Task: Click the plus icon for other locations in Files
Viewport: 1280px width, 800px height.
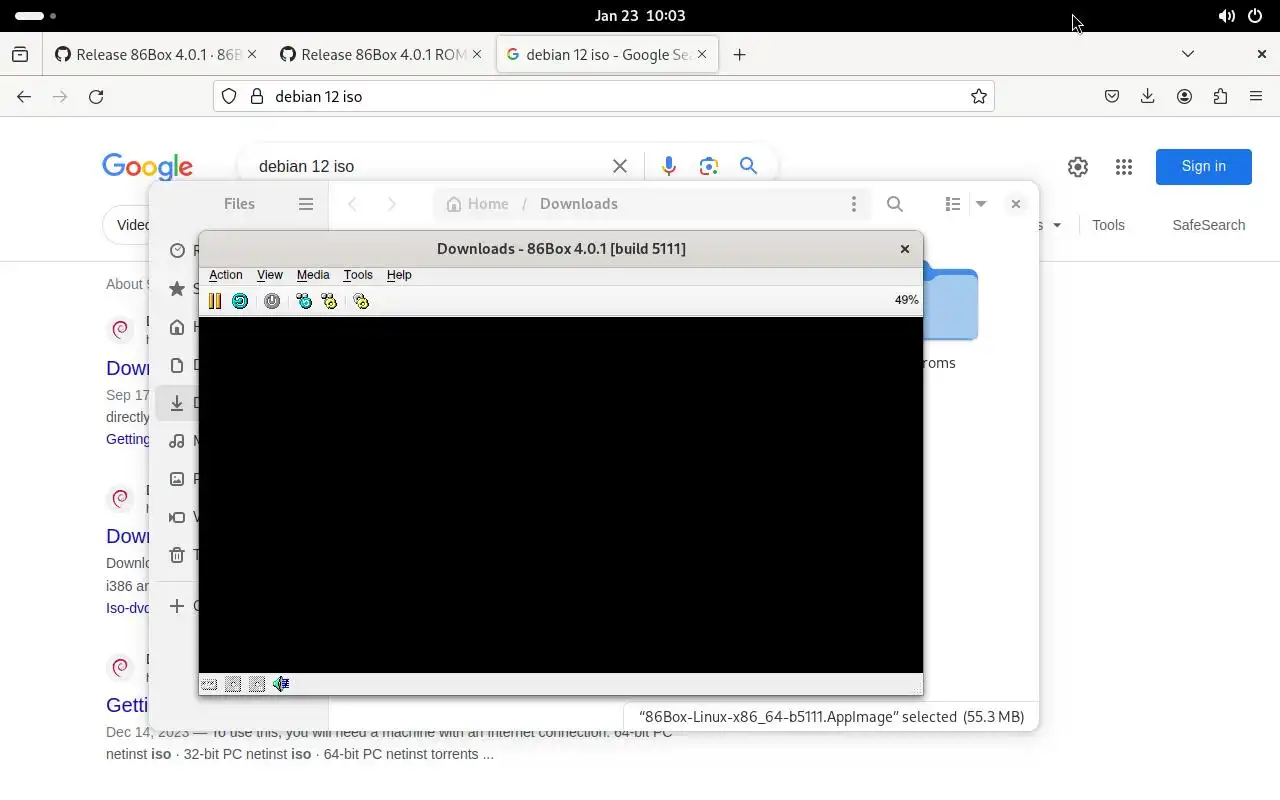Action: pos(177,606)
